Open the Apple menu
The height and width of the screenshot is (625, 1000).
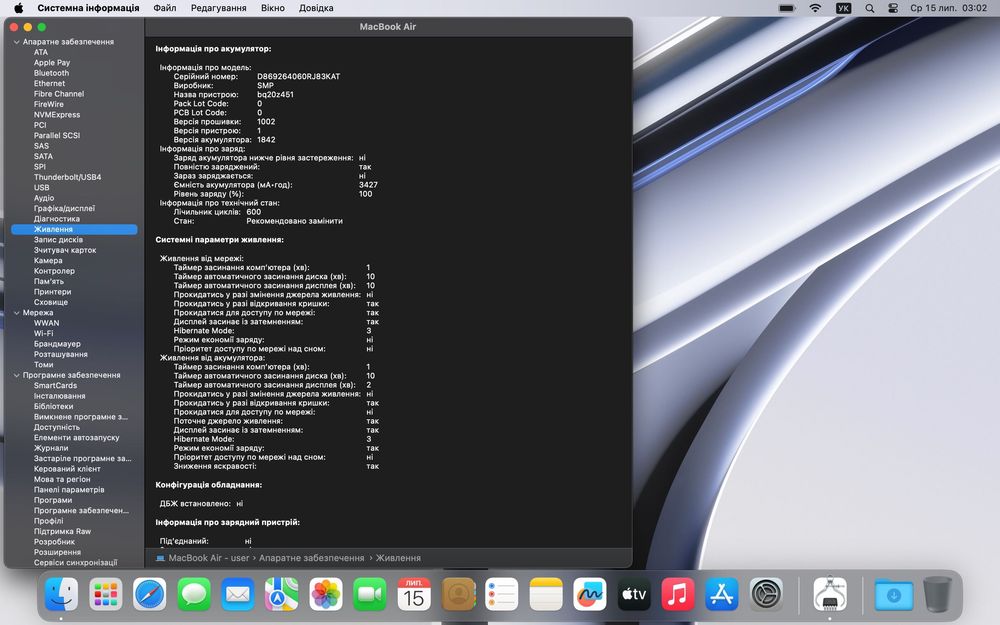click(18, 8)
